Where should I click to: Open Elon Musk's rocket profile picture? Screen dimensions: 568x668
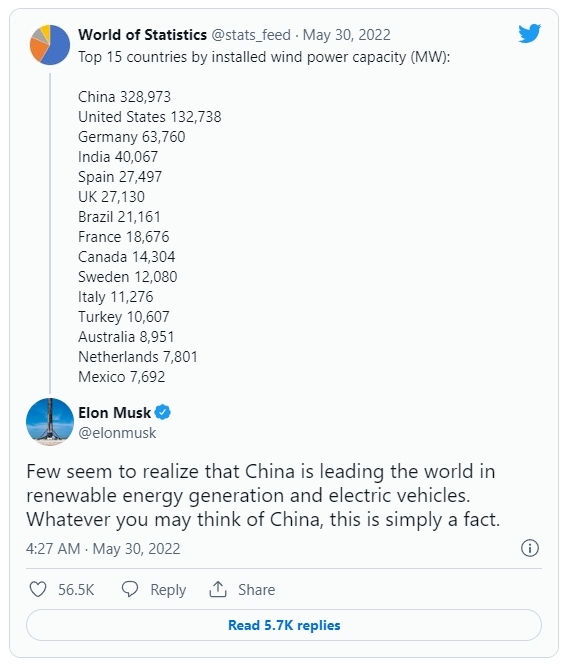50,422
